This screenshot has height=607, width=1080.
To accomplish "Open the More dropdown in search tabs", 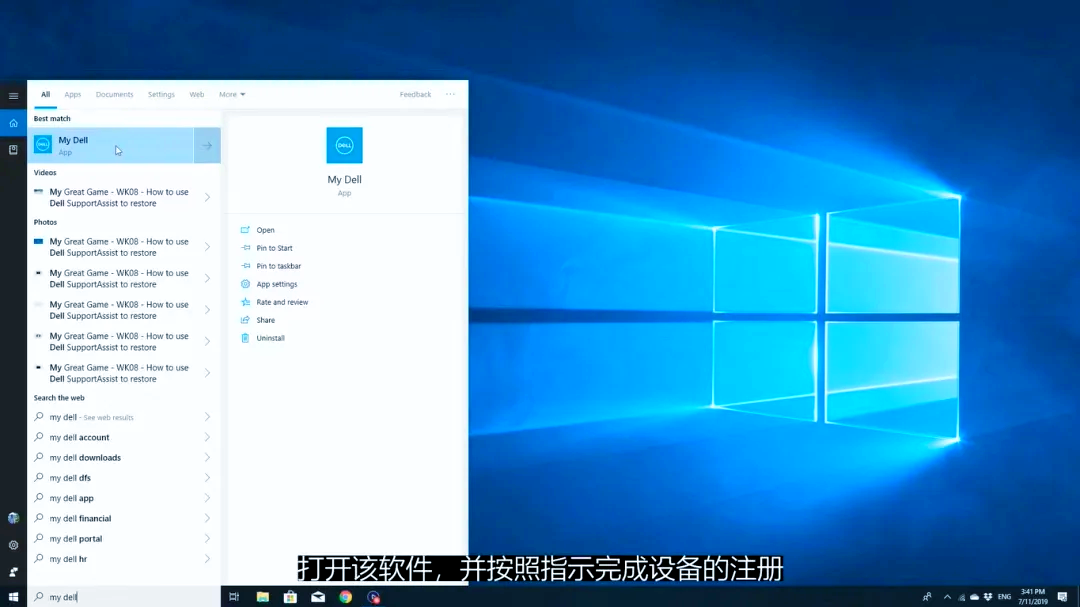I will point(232,94).
